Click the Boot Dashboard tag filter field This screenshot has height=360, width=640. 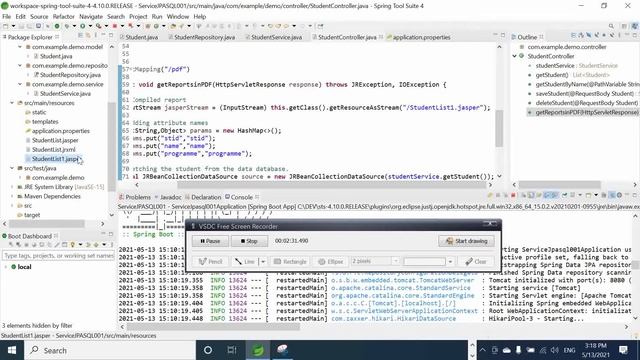[58, 256]
